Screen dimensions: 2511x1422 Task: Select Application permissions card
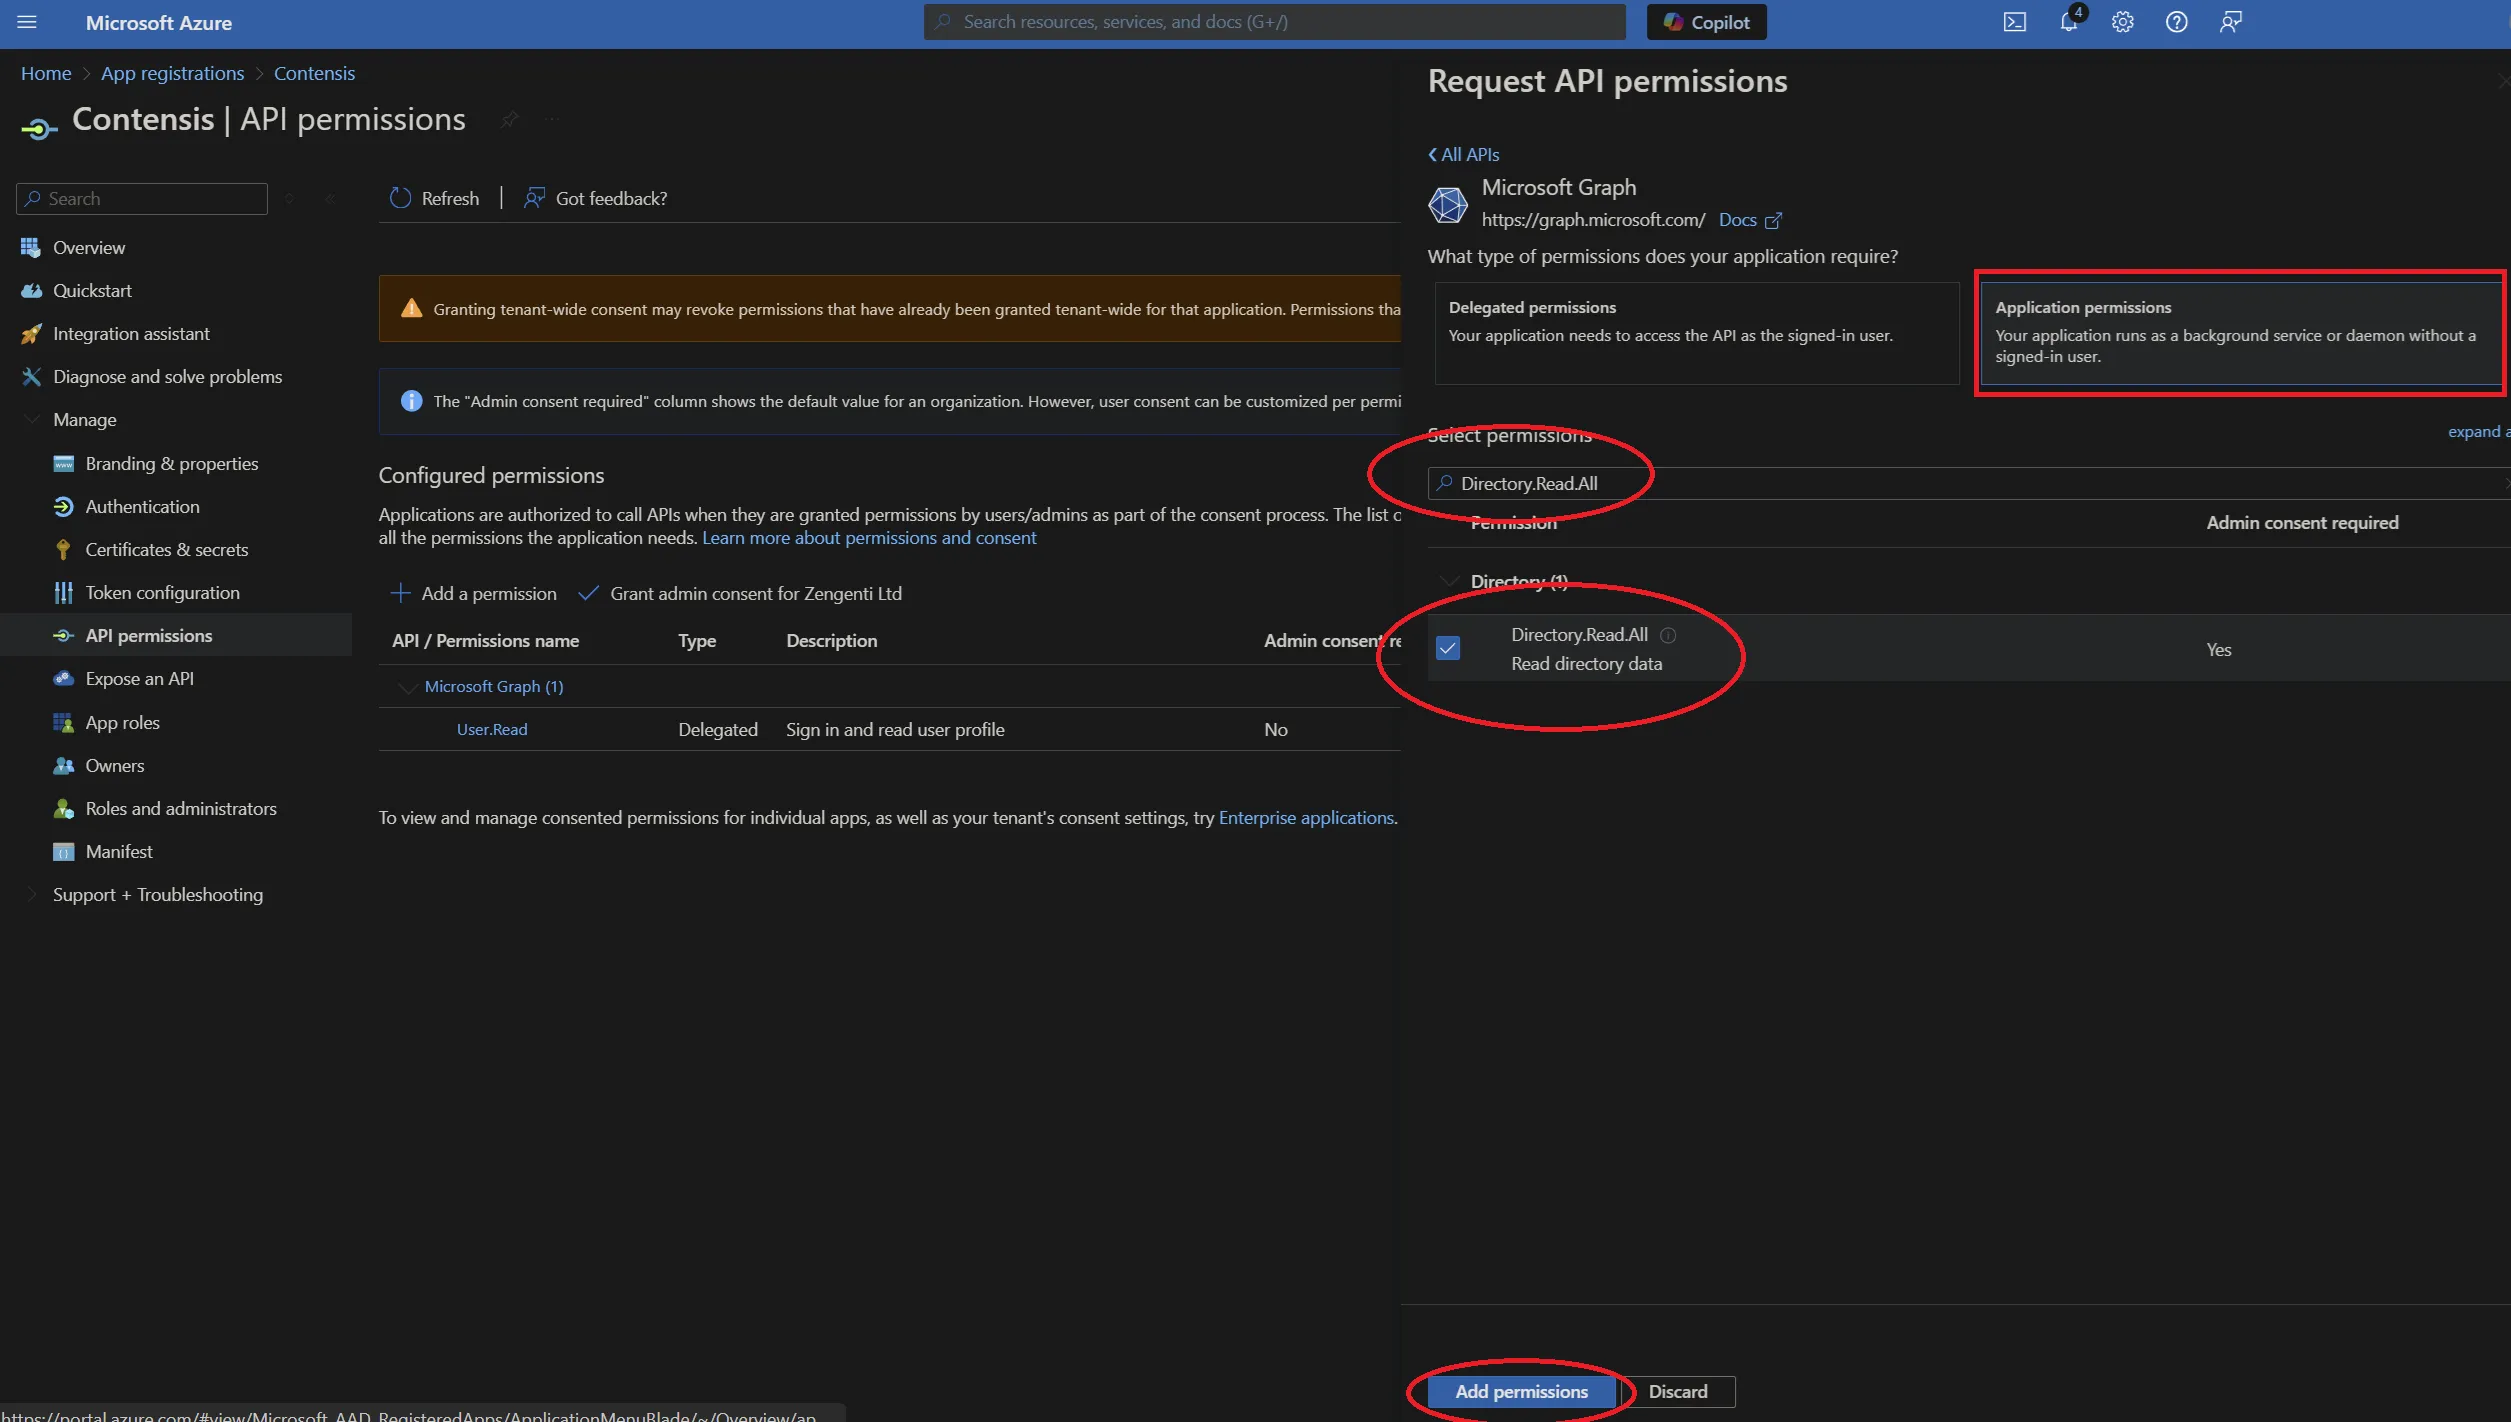(2240, 333)
